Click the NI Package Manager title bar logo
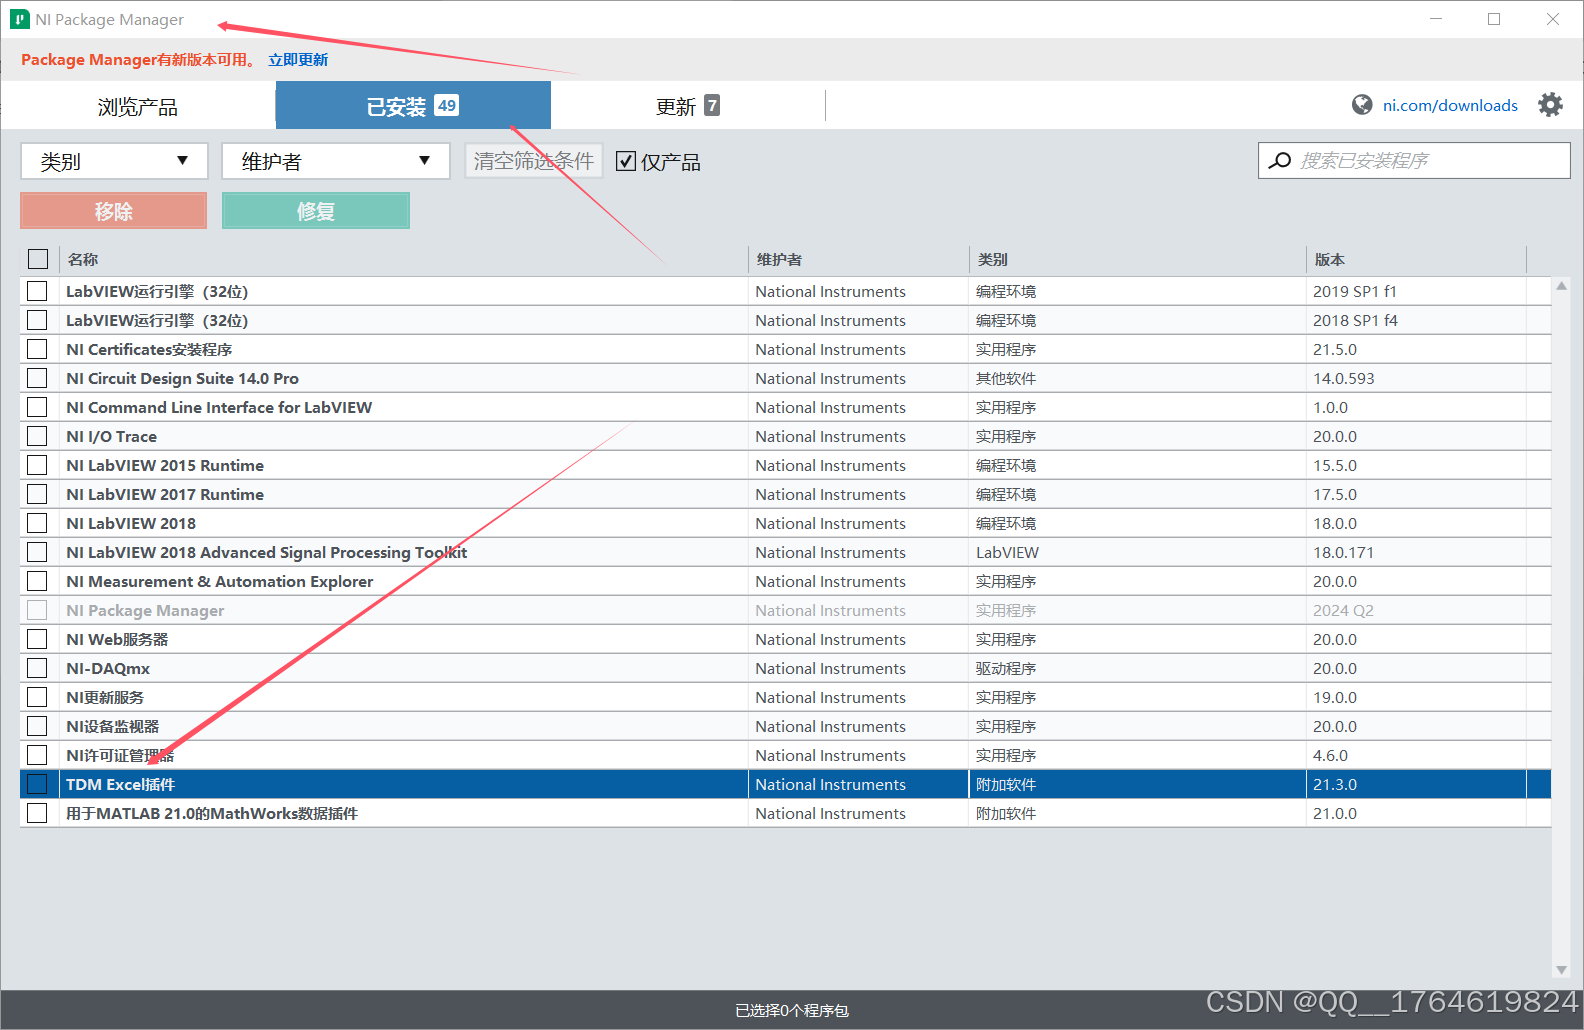The image size is (1584, 1030). click(x=20, y=19)
